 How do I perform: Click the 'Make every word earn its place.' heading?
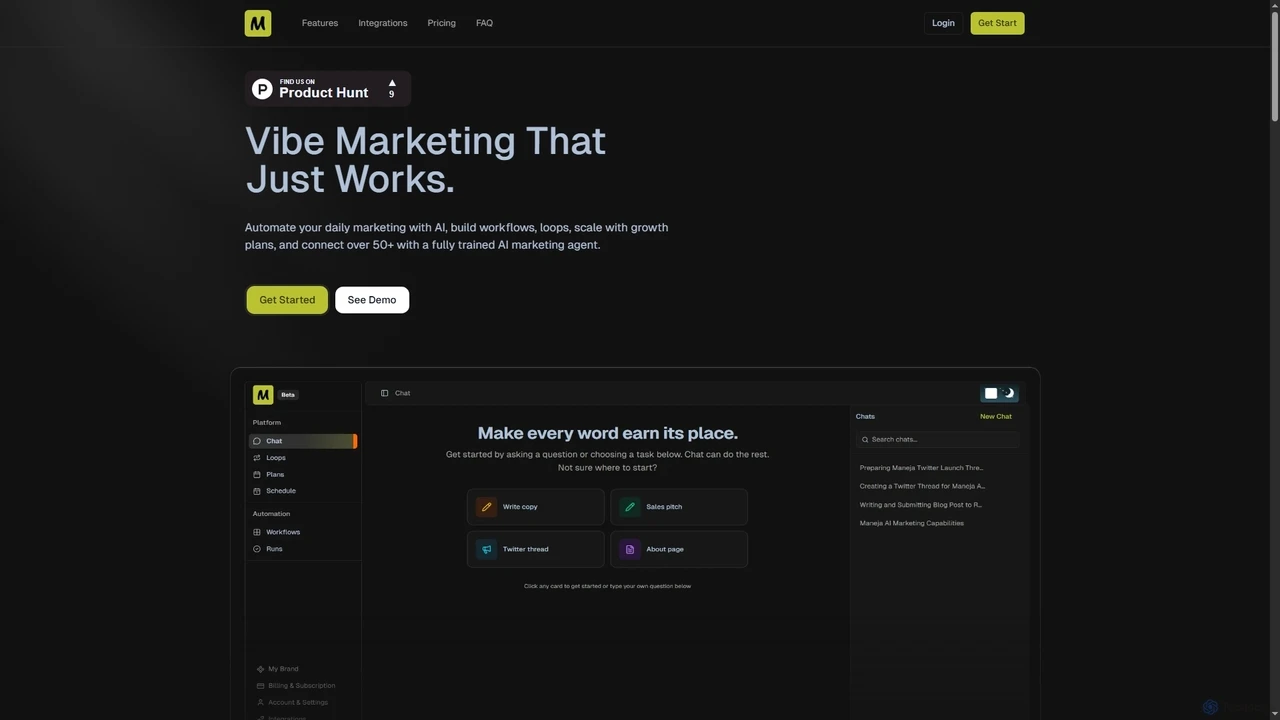608,433
